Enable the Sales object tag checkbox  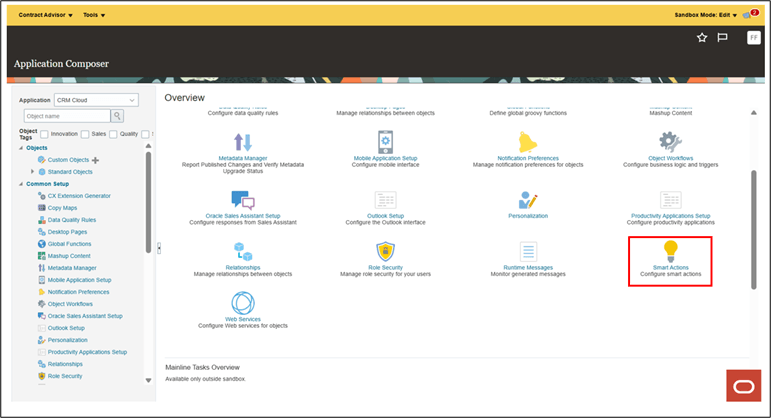point(85,134)
